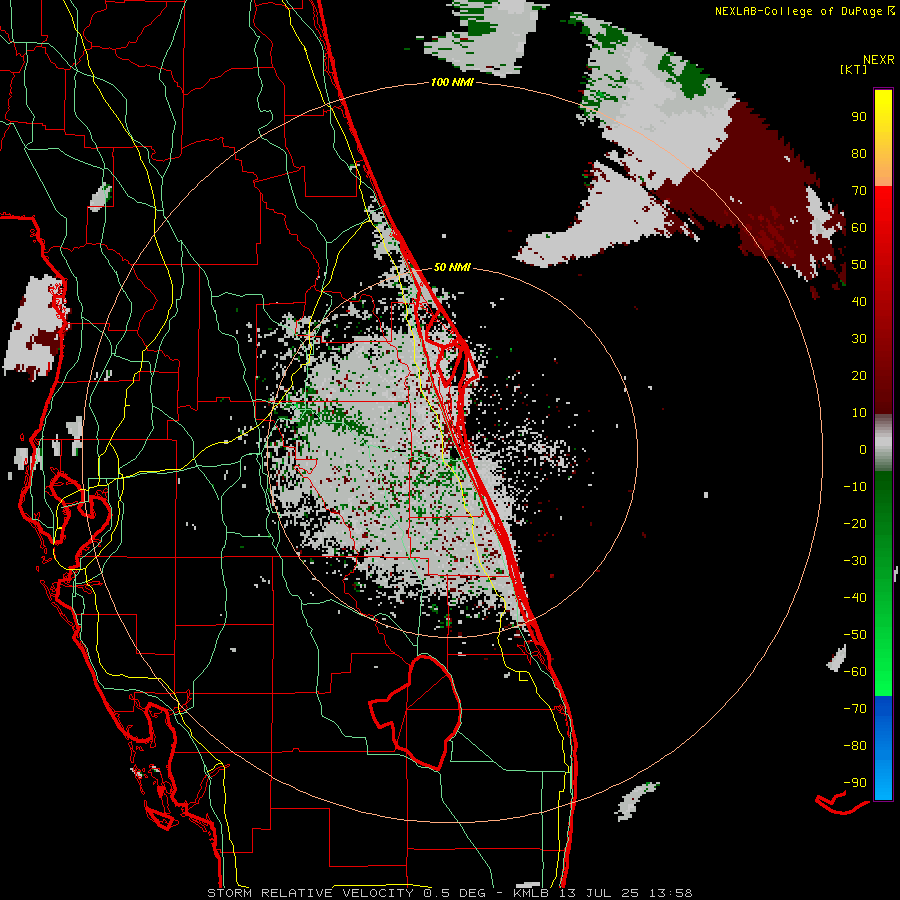Screen dimensions: 900x900
Task: Click the NEXR label above color scale
Action: click(x=879, y=60)
